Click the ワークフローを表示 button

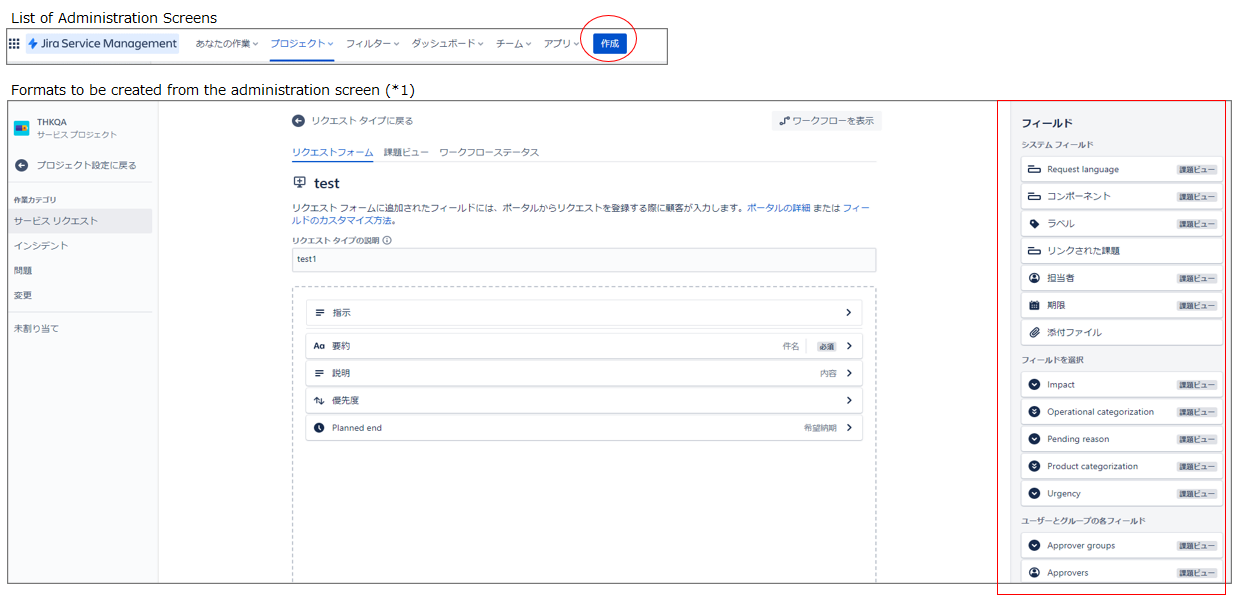(827, 121)
